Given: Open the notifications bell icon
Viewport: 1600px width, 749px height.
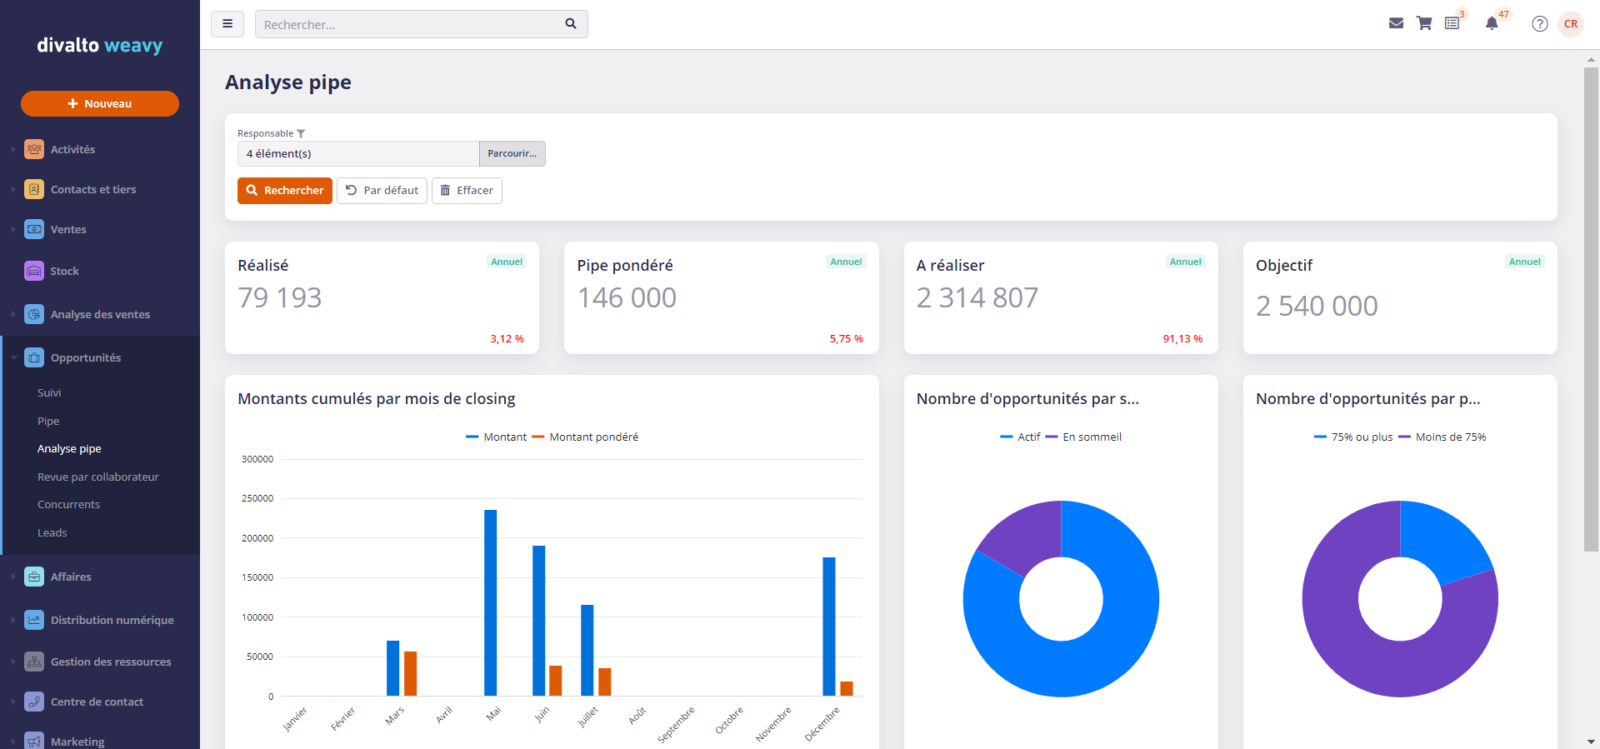Looking at the screenshot, I should pos(1491,24).
